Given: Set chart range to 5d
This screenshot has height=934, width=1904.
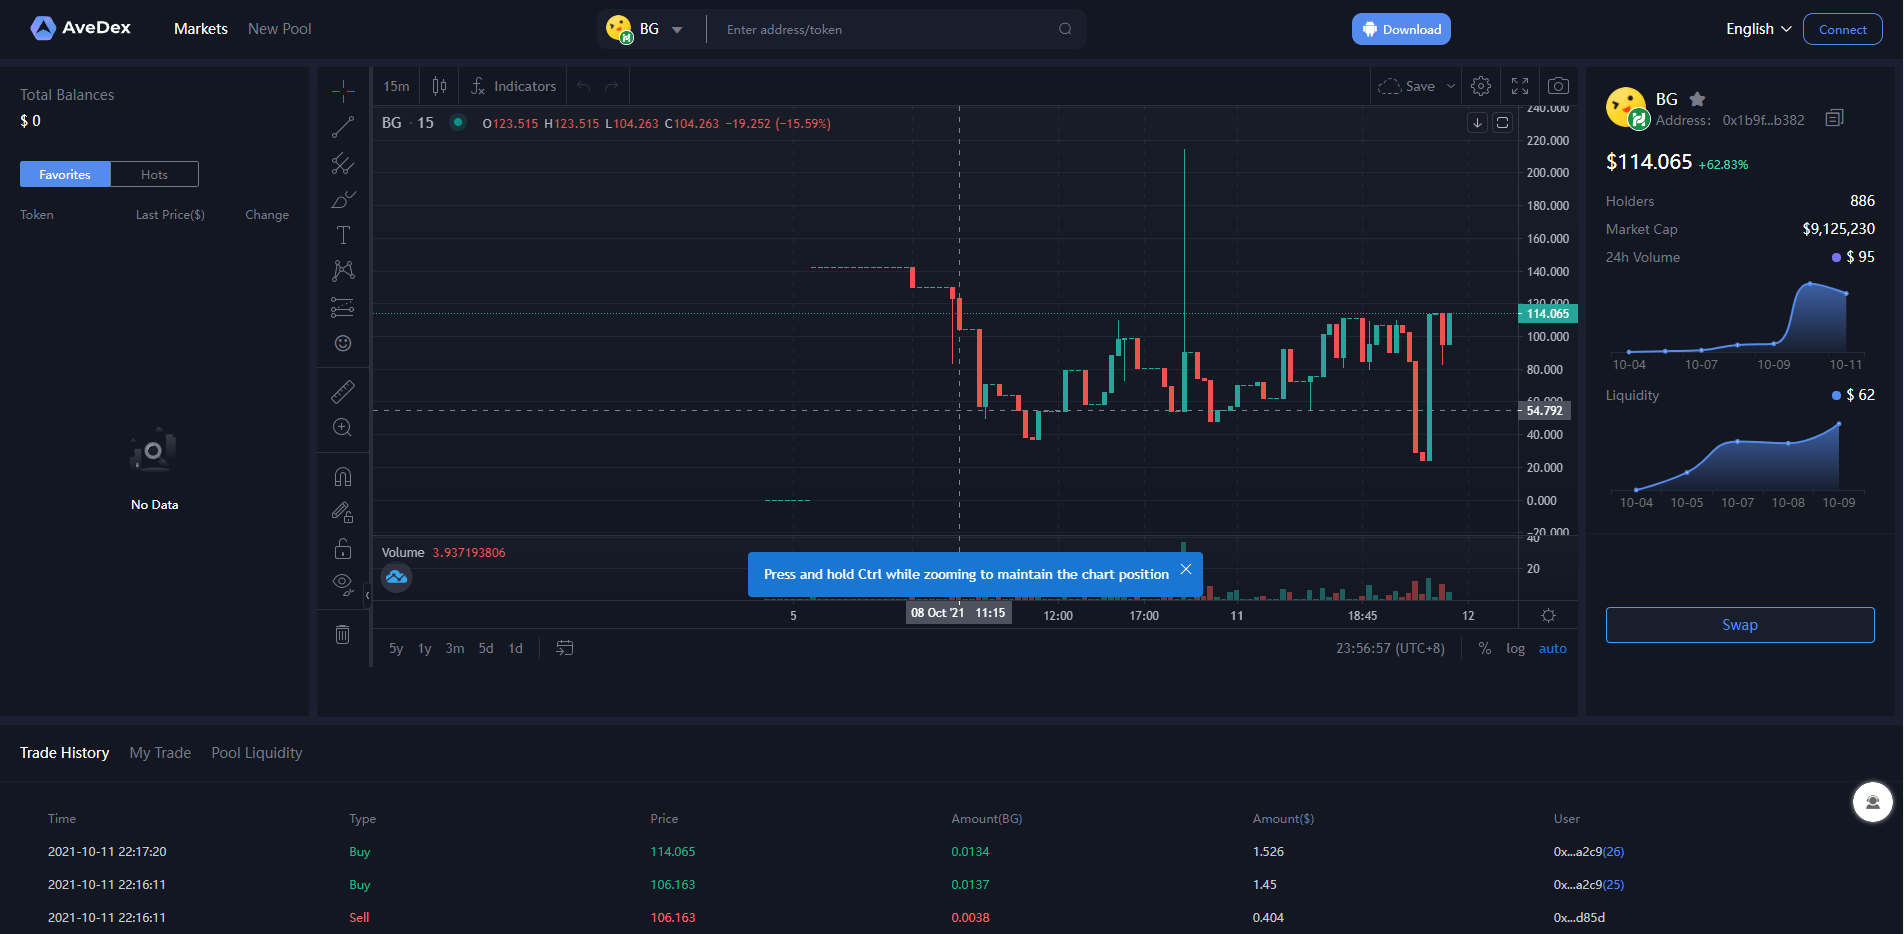Looking at the screenshot, I should coord(486,648).
